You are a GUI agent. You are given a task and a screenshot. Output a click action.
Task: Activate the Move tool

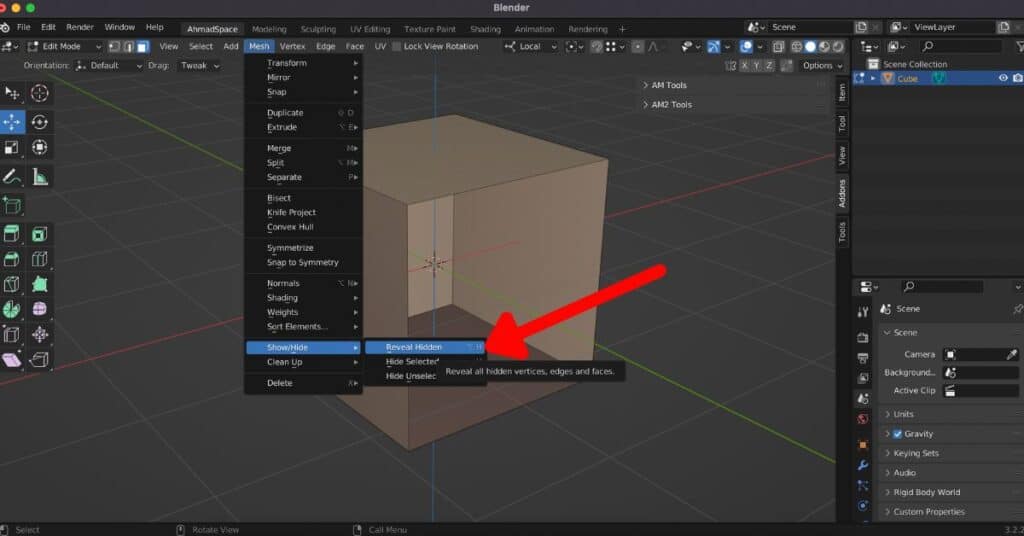click(x=12, y=122)
